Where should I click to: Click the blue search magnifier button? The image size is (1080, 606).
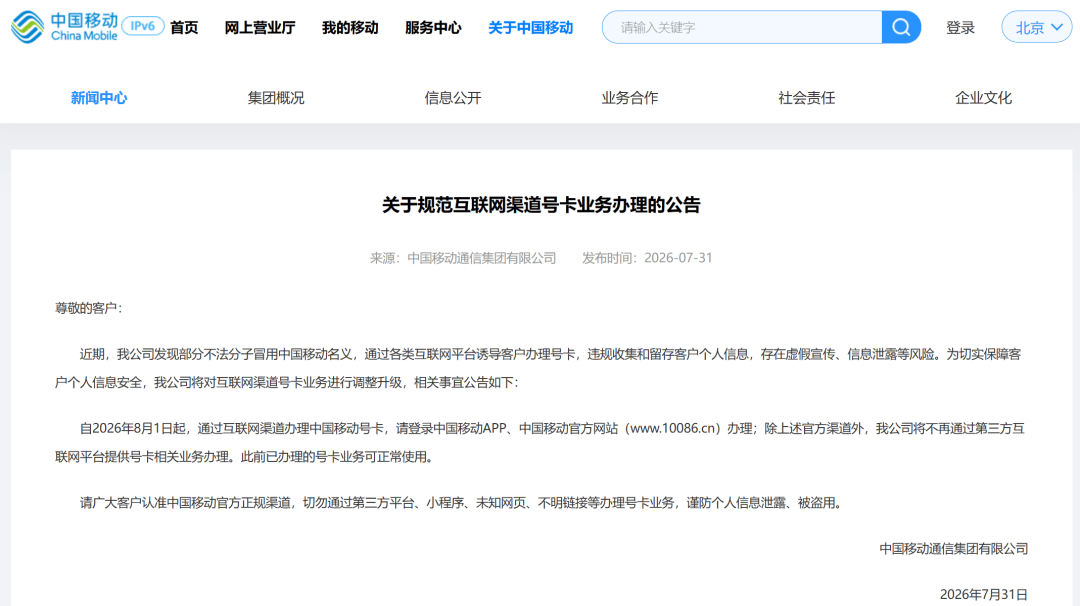(901, 28)
